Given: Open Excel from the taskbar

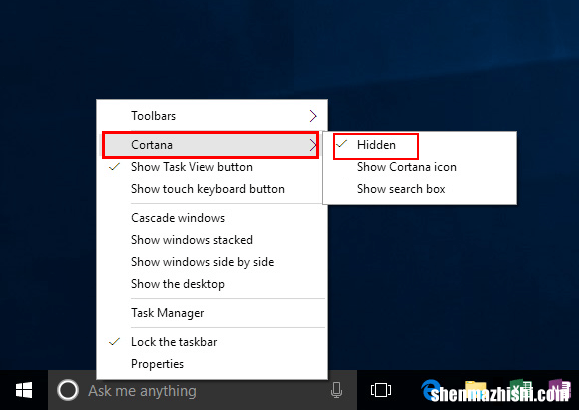Looking at the screenshot, I should point(521,389).
